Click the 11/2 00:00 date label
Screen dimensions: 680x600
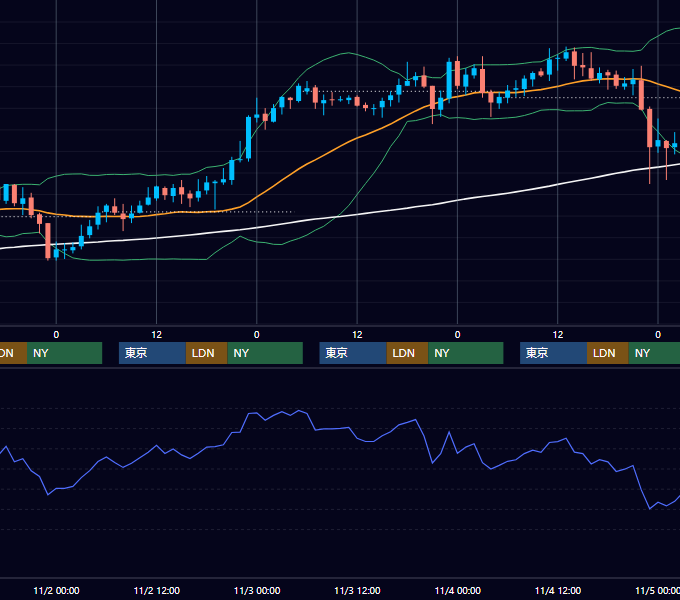56,590
